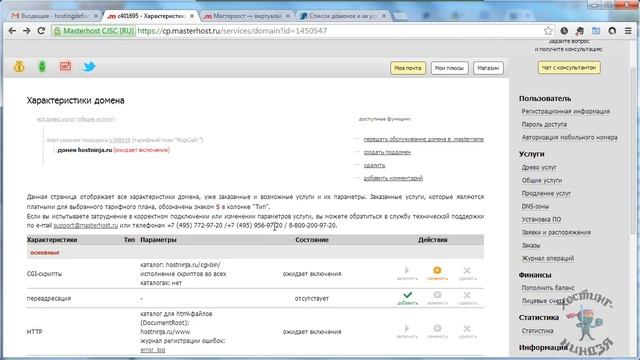Click orange gear change icon for CGI-скрипты
This screenshot has height=360, width=640.
tap(437, 273)
